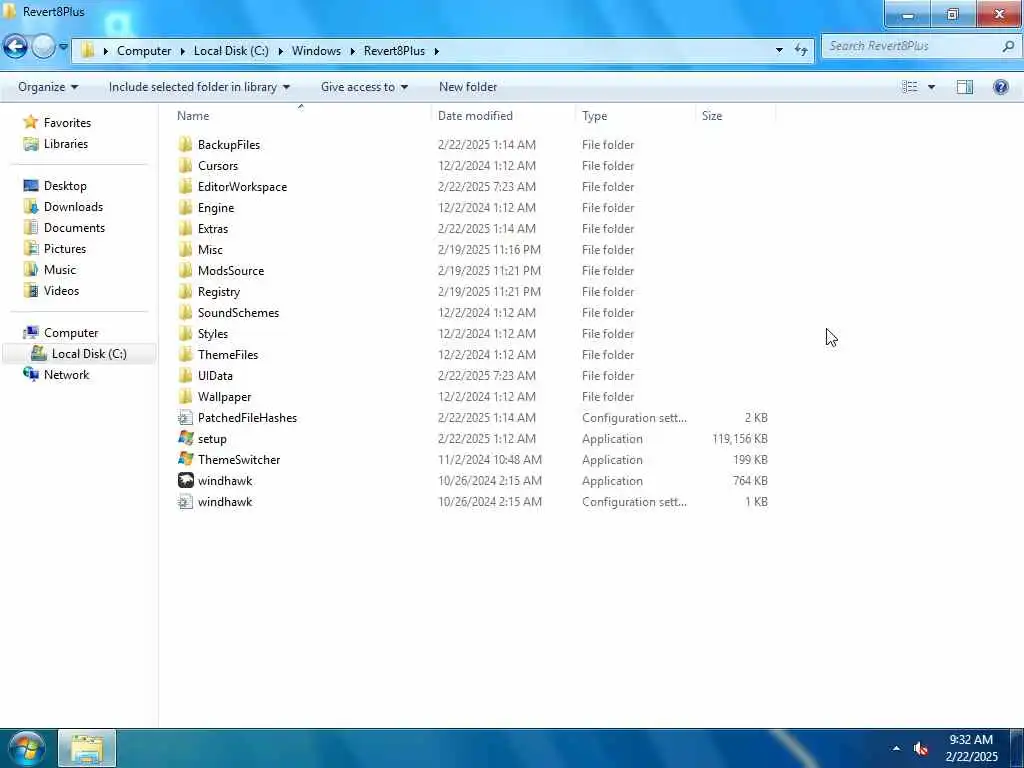
Task: Click the Explorer taskbar button
Action: pos(87,748)
